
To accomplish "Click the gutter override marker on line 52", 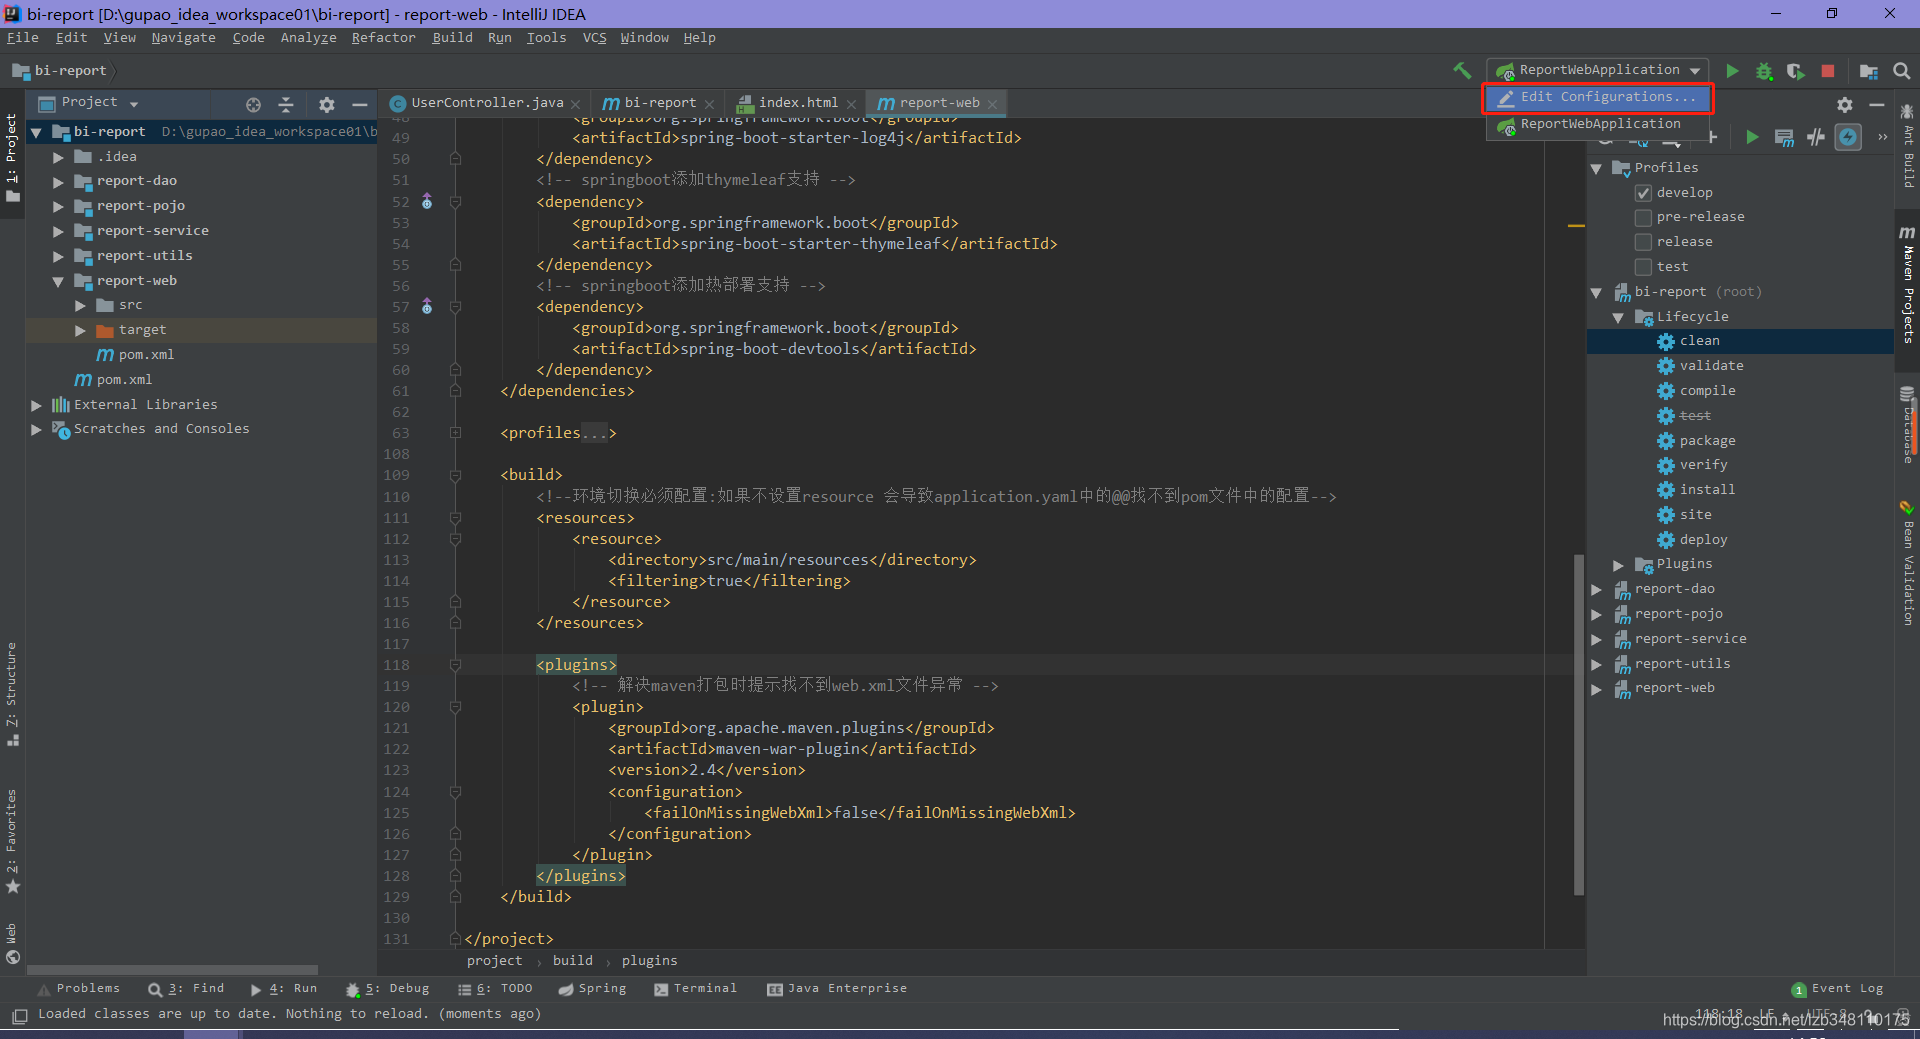I will 427,201.
